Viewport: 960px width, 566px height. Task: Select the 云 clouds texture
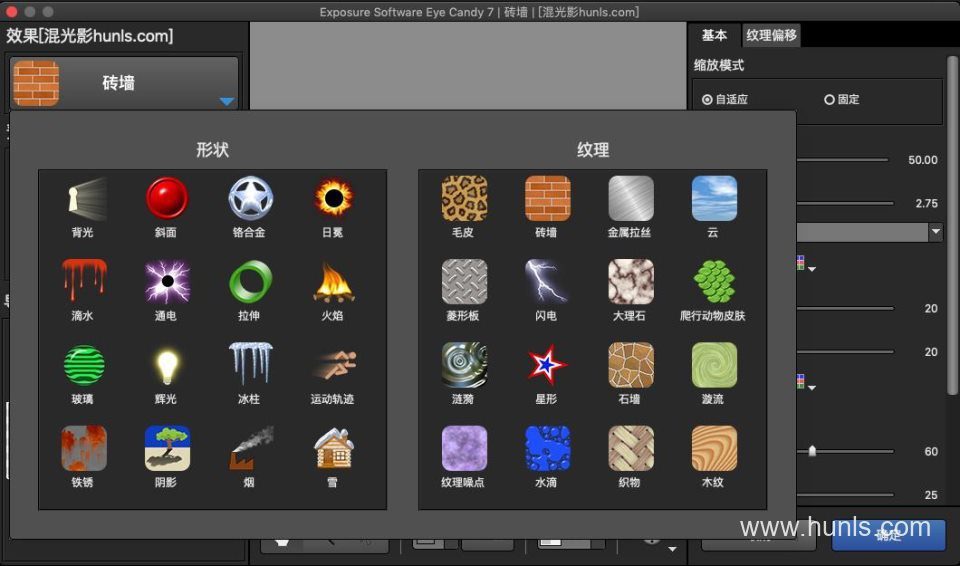pos(714,198)
